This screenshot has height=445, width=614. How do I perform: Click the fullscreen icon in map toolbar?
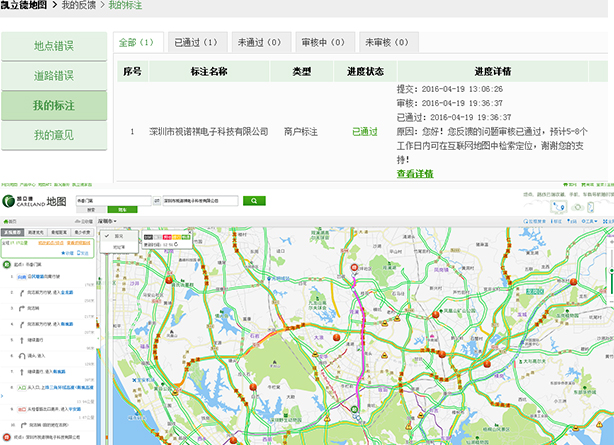tap(607, 221)
